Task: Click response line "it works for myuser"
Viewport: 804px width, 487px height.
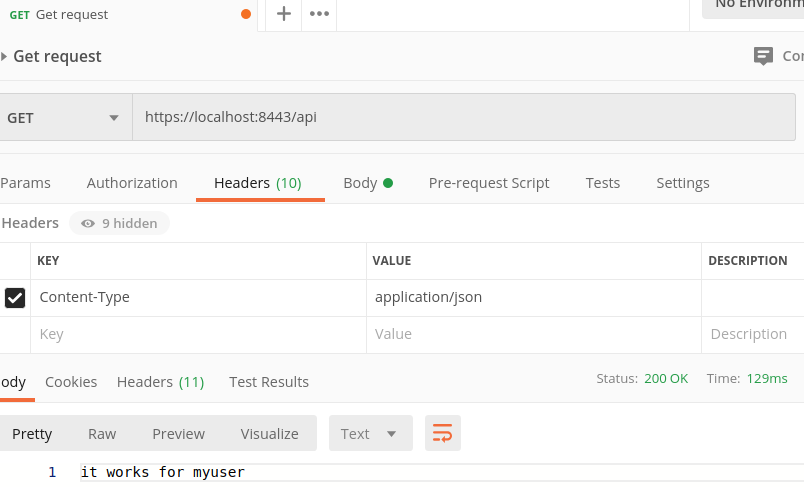Action: [163, 472]
